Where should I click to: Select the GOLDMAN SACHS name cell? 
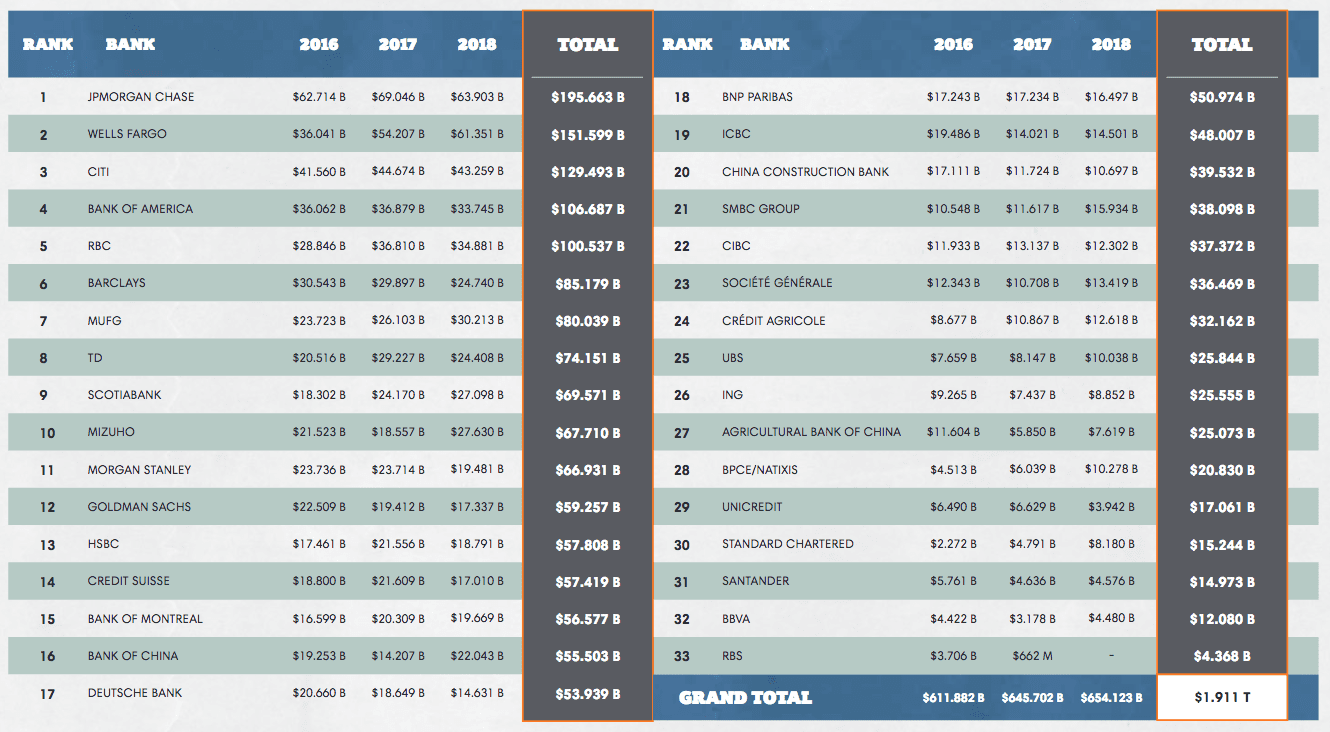pyautogui.click(x=139, y=506)
